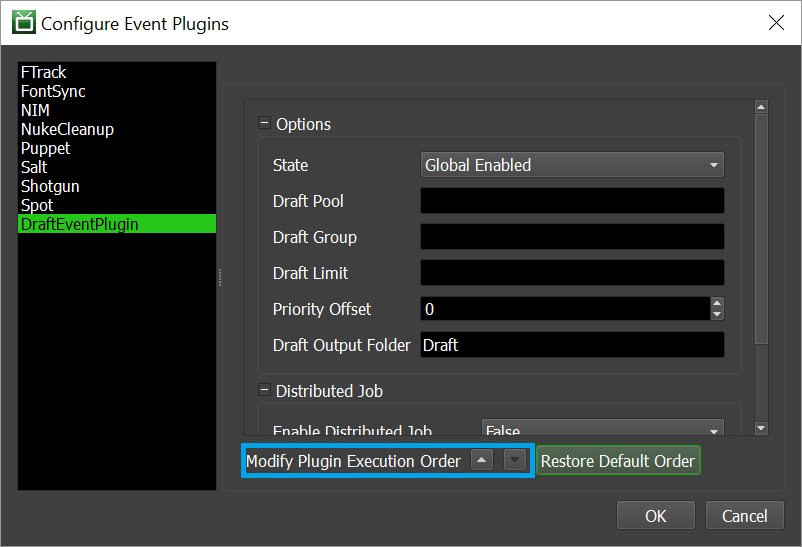Click the Priority Offset value field
Screen dimensions: 802x547
(565, 309)
